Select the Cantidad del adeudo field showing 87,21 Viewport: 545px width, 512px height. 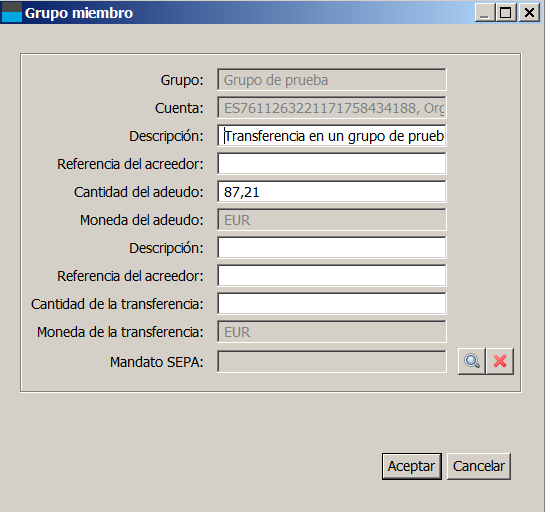(x=332, y=192)
